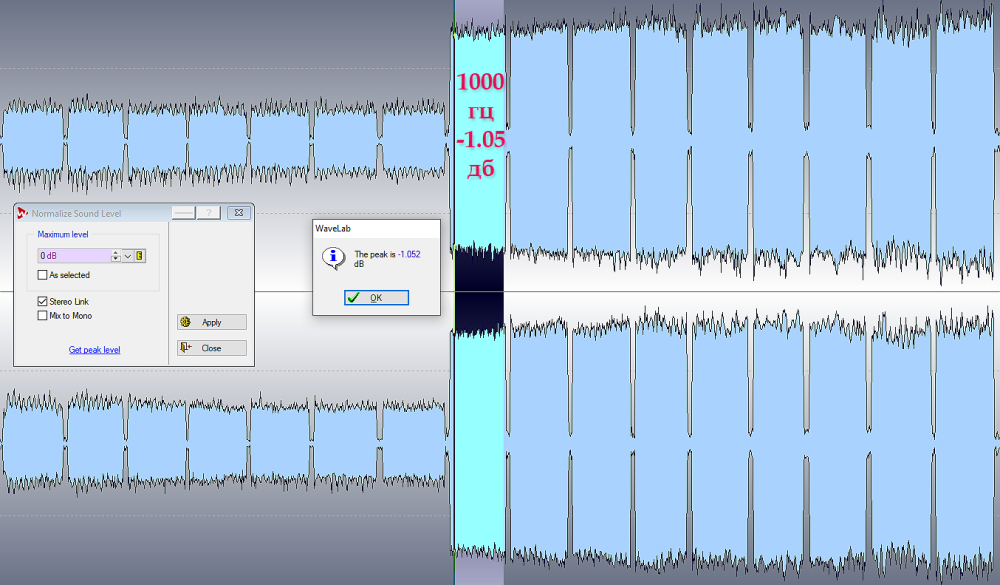This screenshot has height=585, width=1000.
Task: Click the door icon on the Close button
Action: pos(186,348)
